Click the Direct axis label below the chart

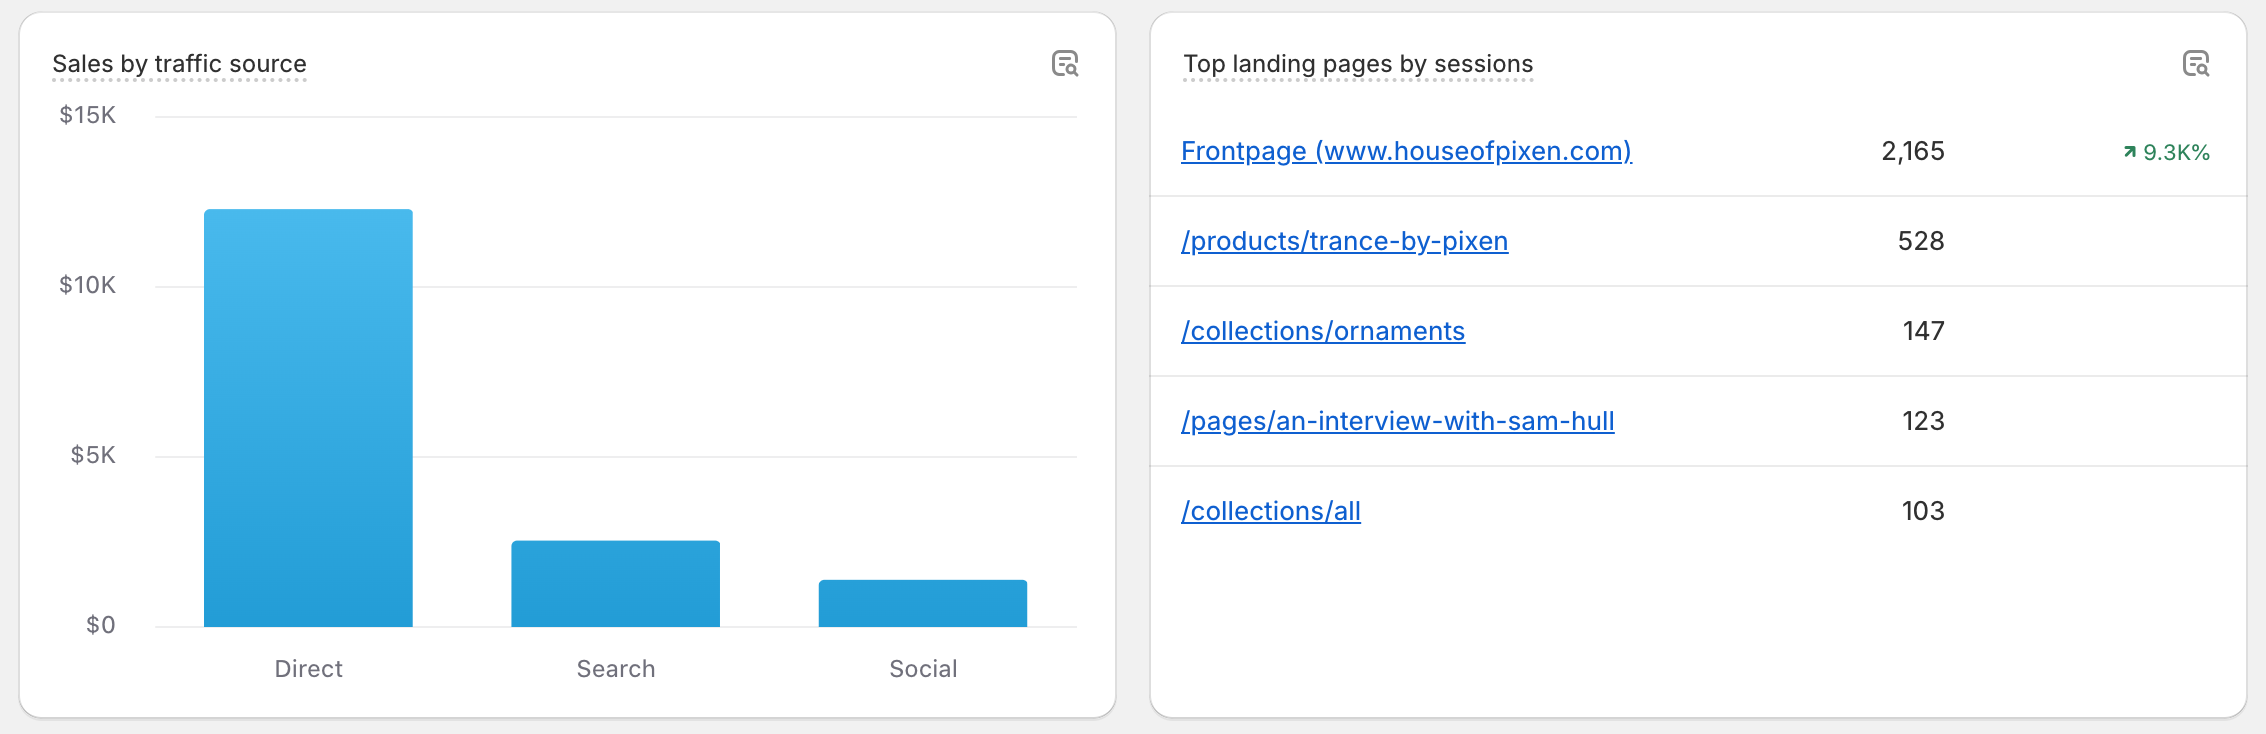pyautogui.click(x=308, y=668)
